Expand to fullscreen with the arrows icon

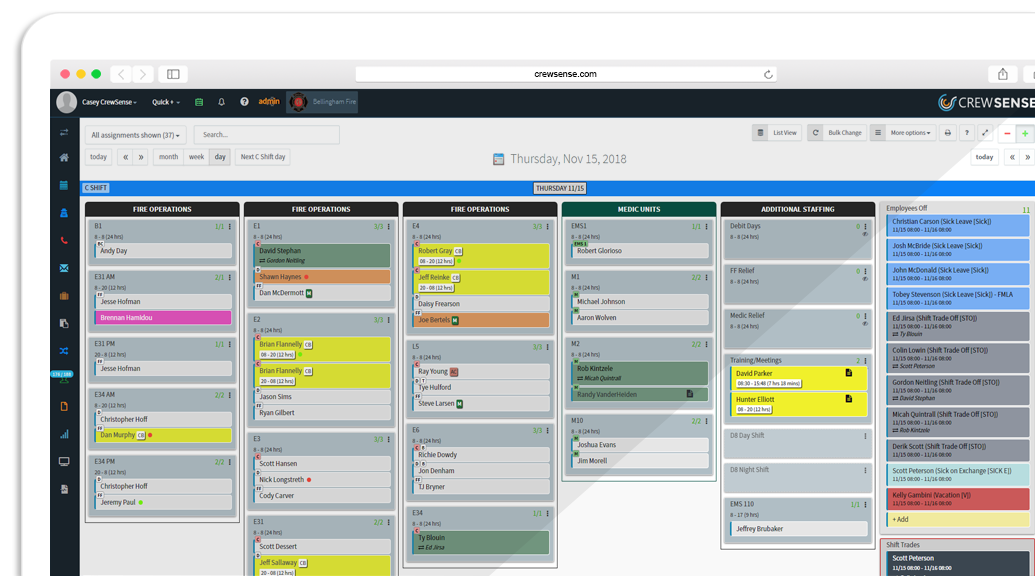point(984,133)
